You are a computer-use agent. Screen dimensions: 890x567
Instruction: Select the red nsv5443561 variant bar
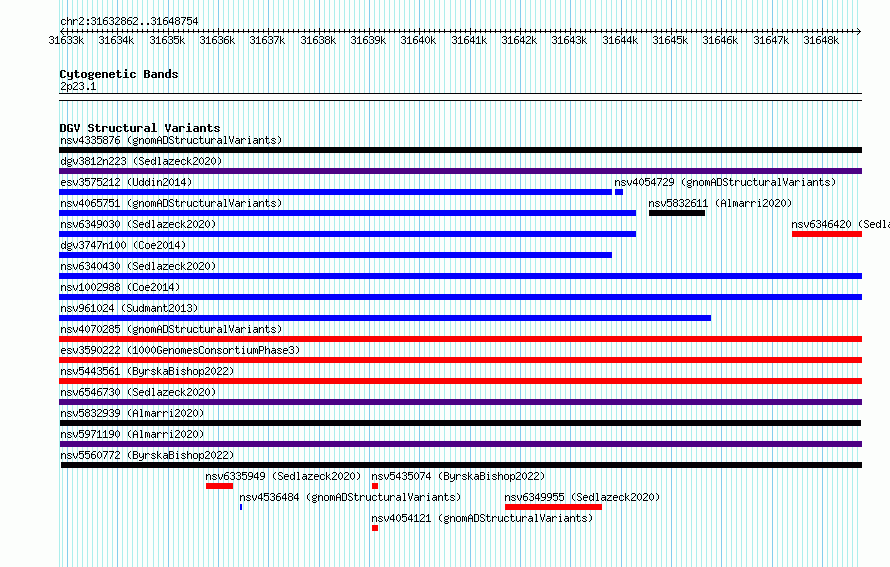point(460,381)
